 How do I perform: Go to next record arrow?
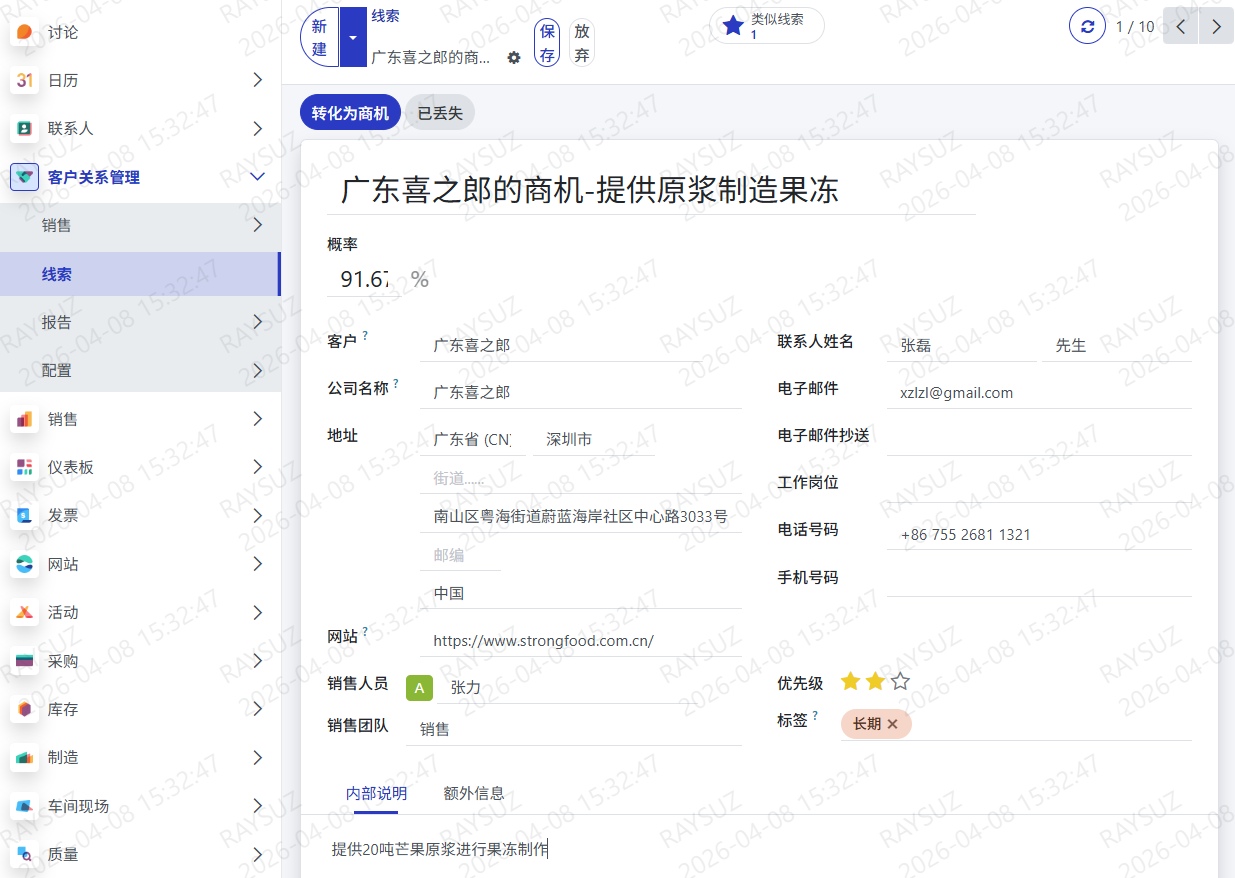[1216, 26]
